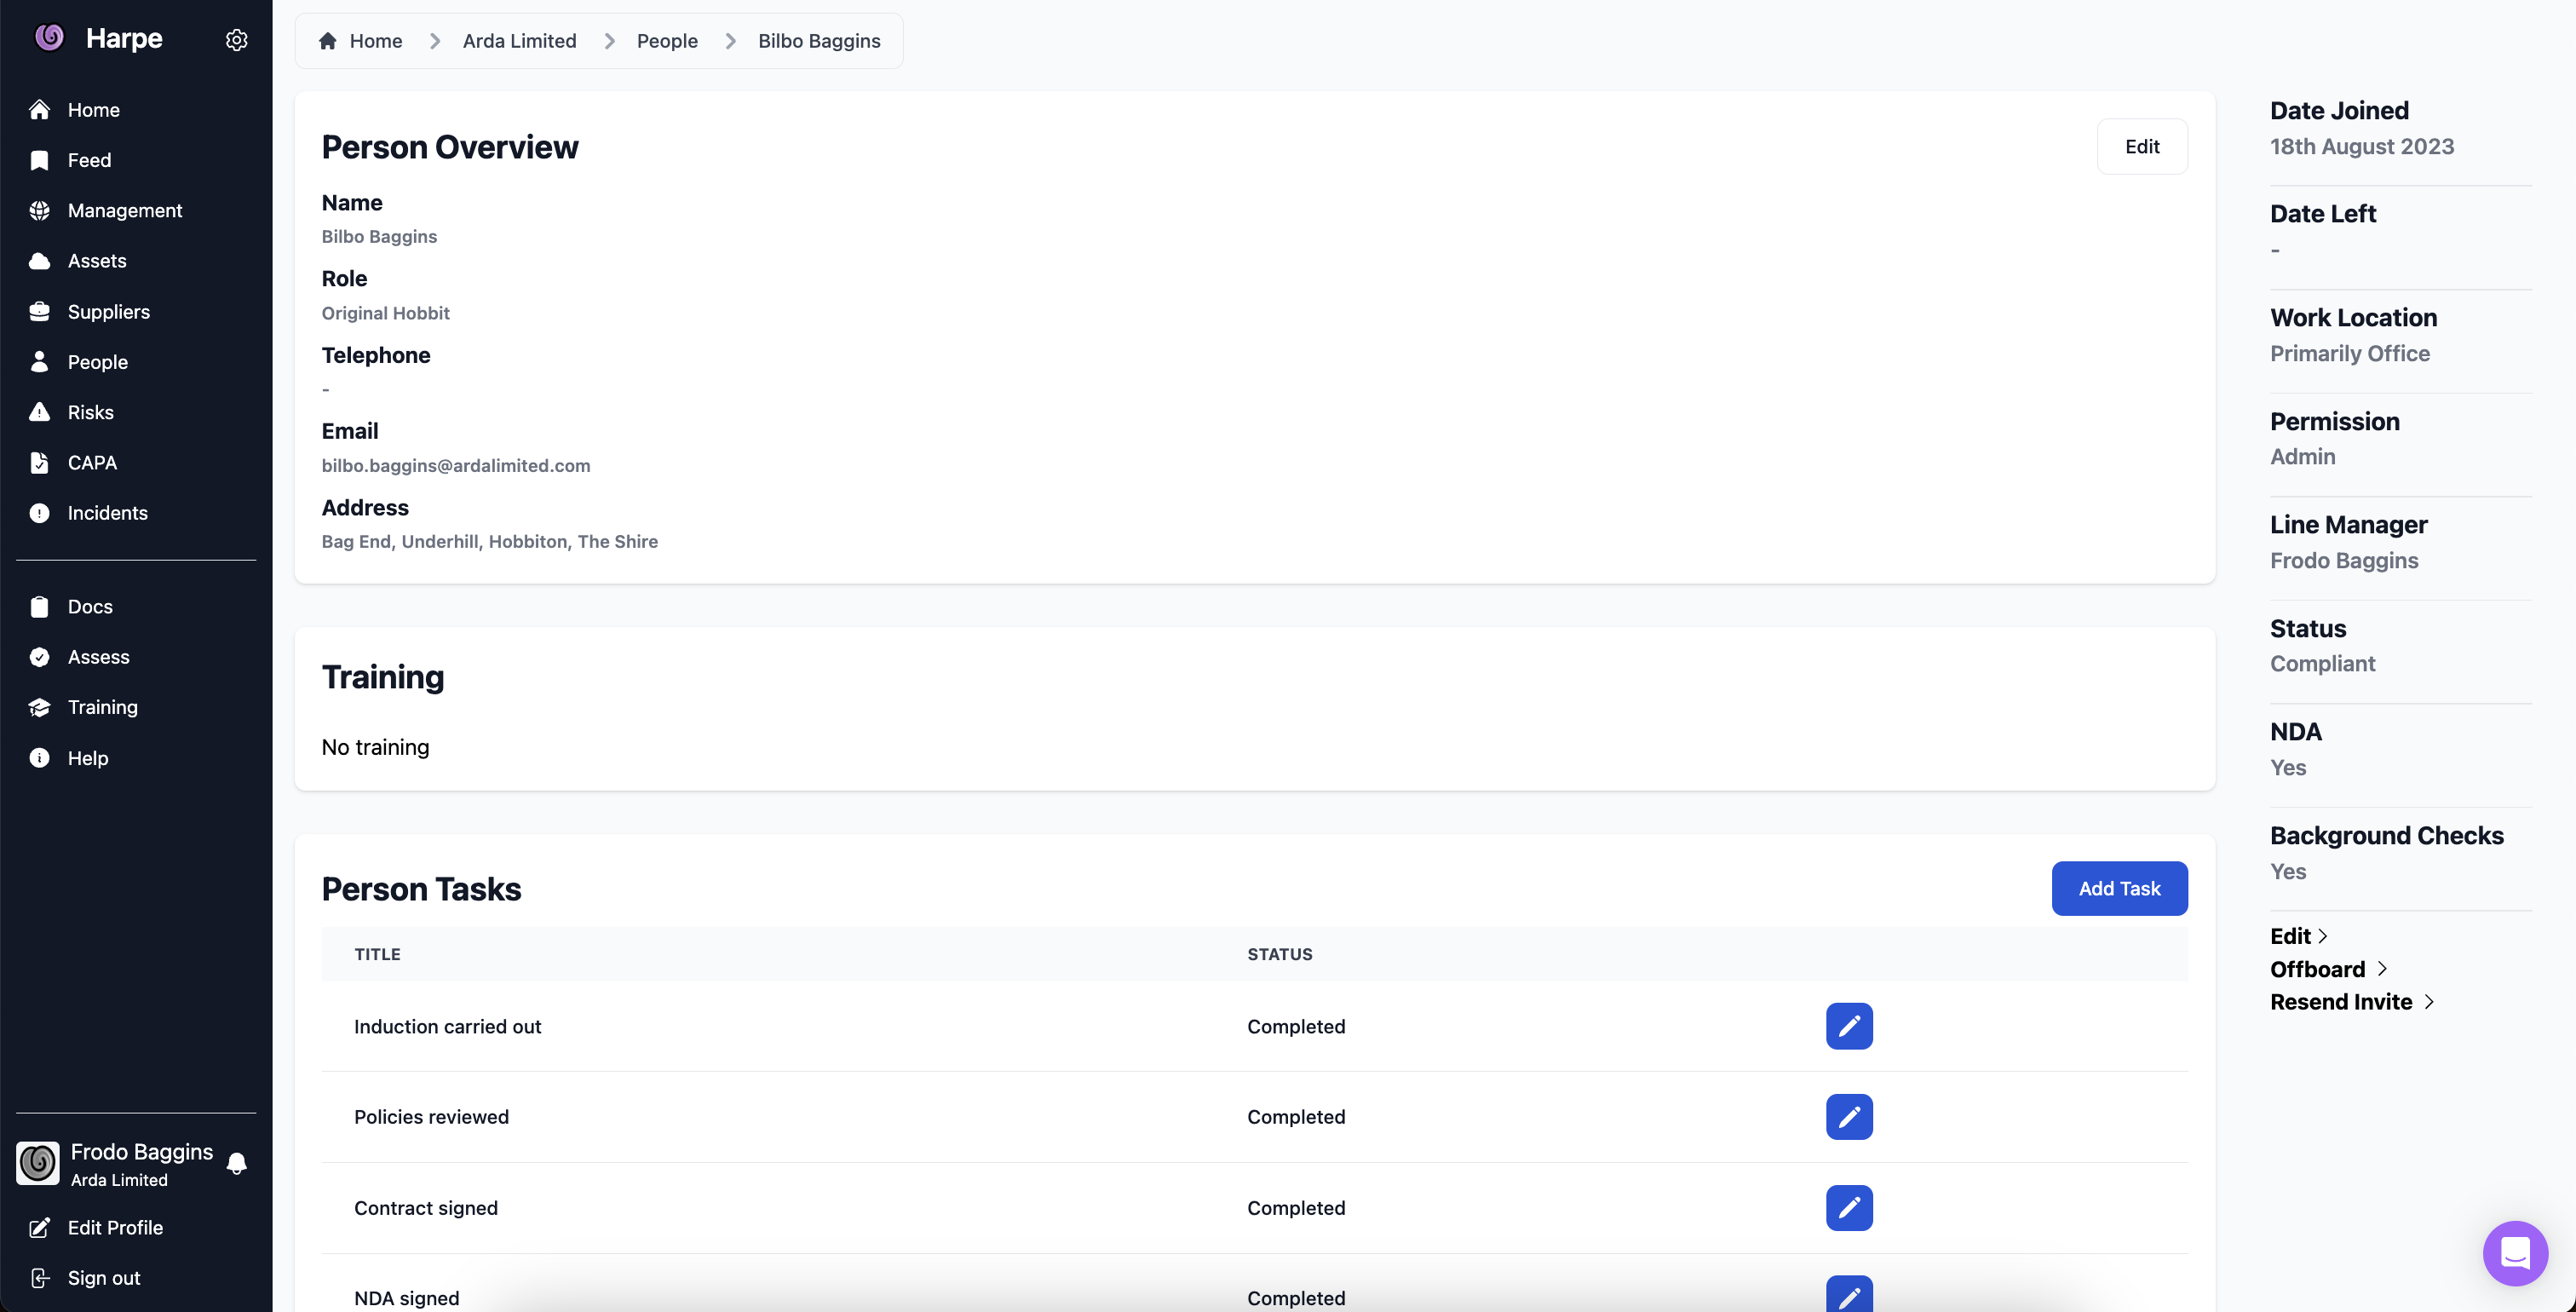This screenshot has width=2576, height=1312.
Task: Edit the Policies reviewed task
Action: pos(1848,1117)
